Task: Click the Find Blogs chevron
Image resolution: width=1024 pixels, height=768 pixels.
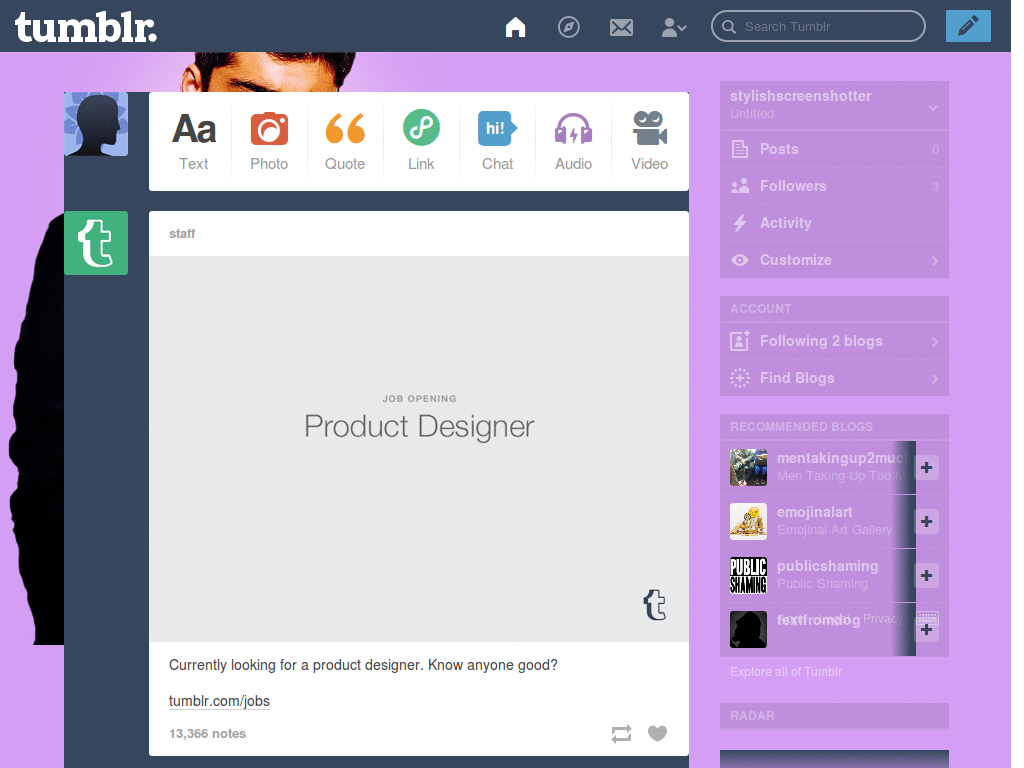Action: [x=935, y=378]
